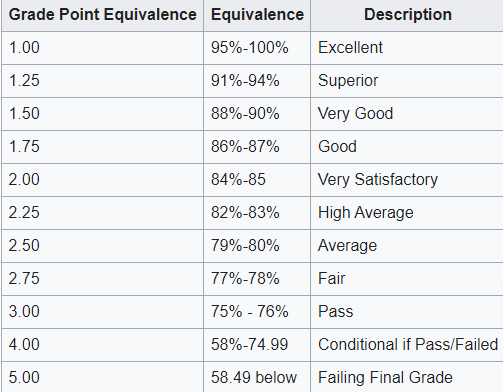Select the 1.25 grade point cell
503x392 pixels.
click(102, 81)
